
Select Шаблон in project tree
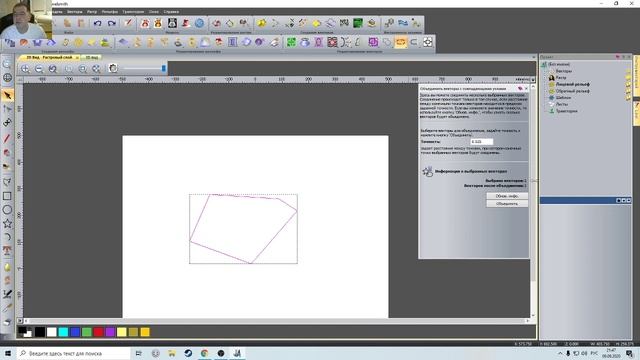563,98
